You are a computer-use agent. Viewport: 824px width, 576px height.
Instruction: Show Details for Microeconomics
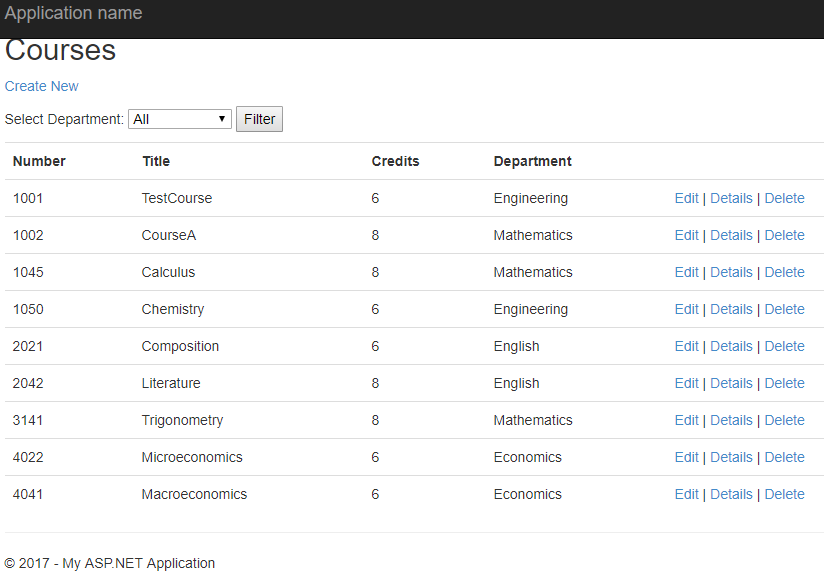(x=731, y=457)
